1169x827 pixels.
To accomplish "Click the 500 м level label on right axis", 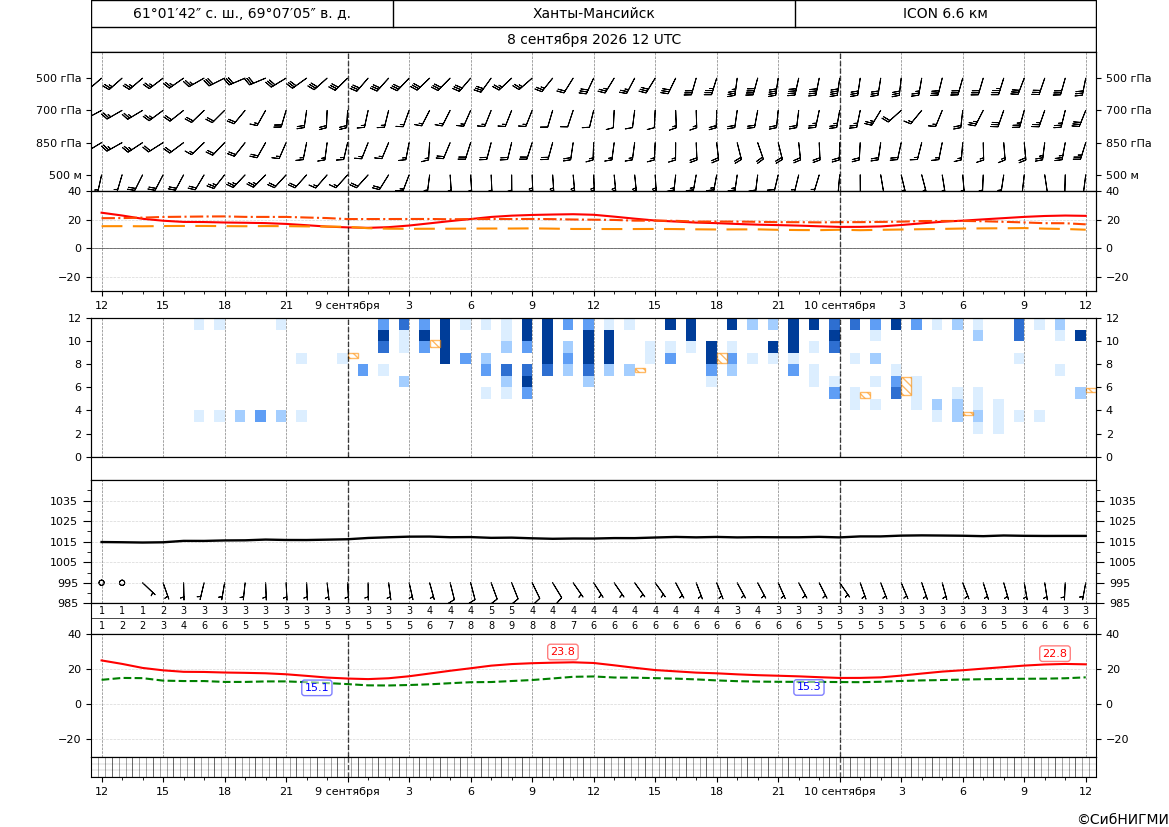I will [x=1122, y=175].
